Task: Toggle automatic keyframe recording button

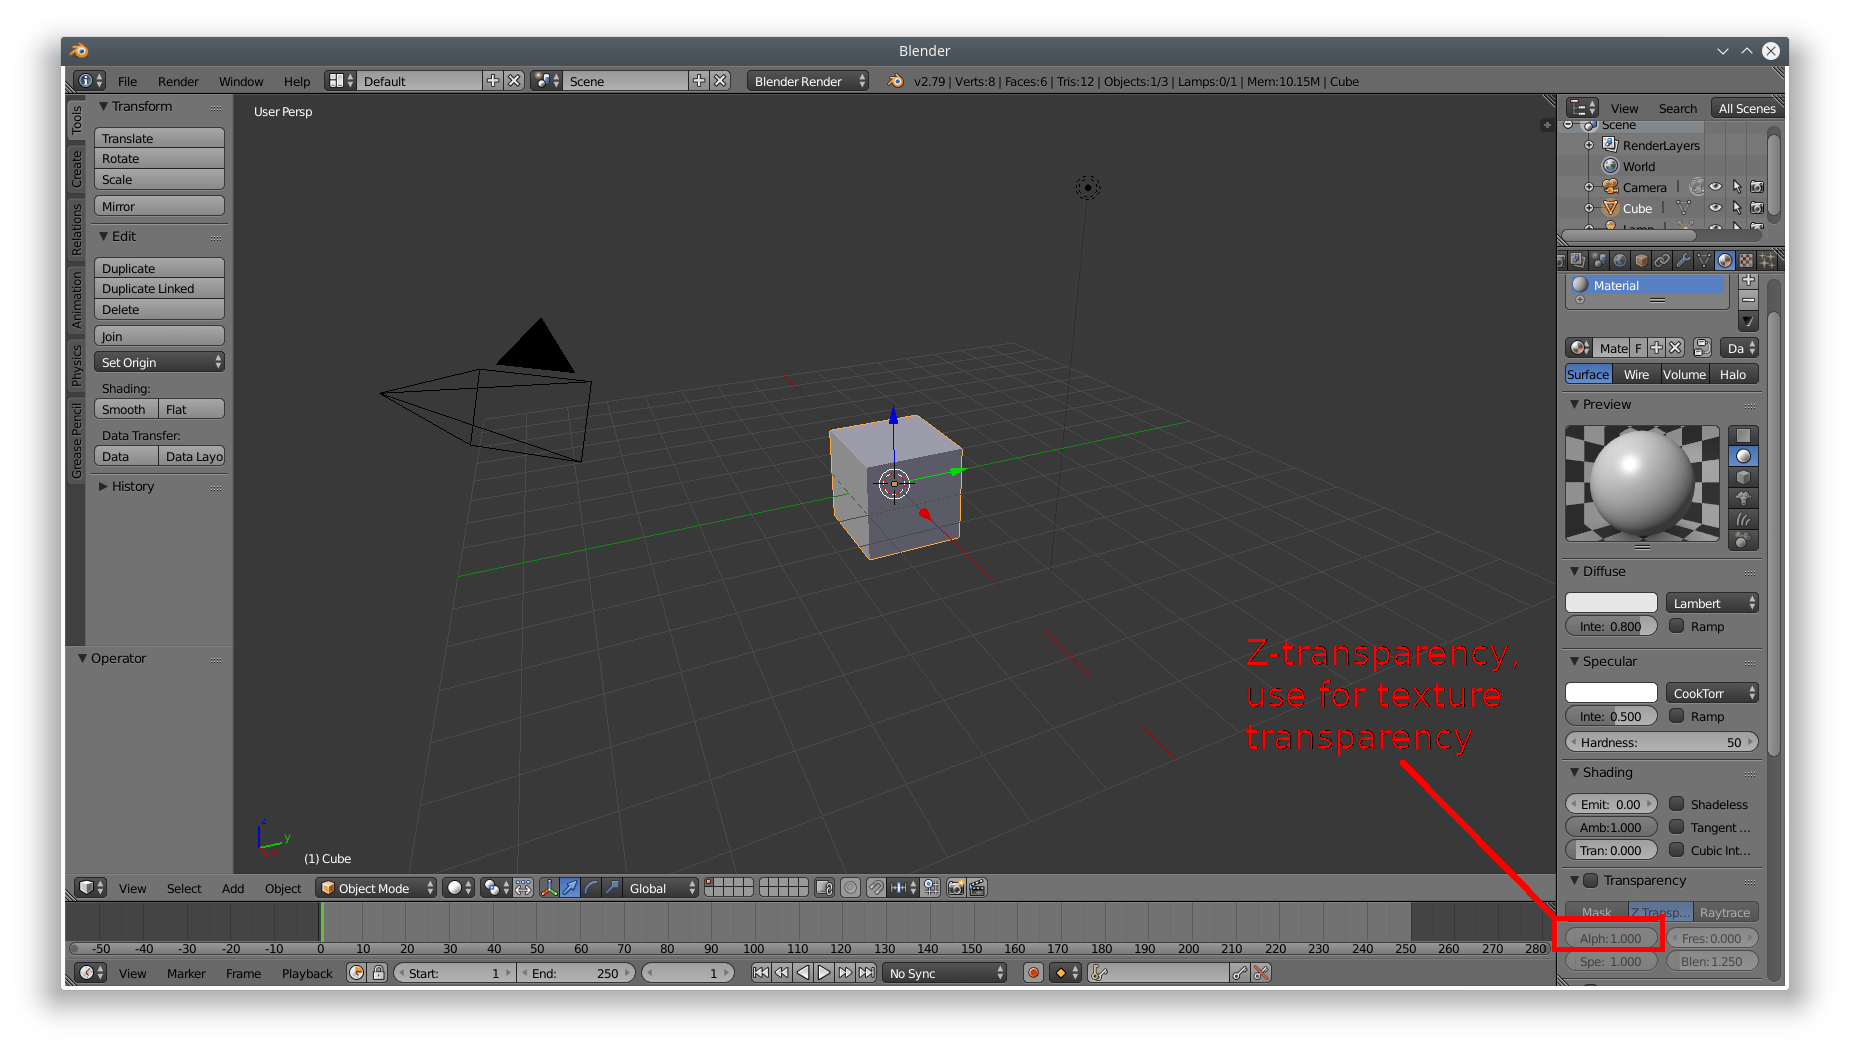Action: 1032,972
